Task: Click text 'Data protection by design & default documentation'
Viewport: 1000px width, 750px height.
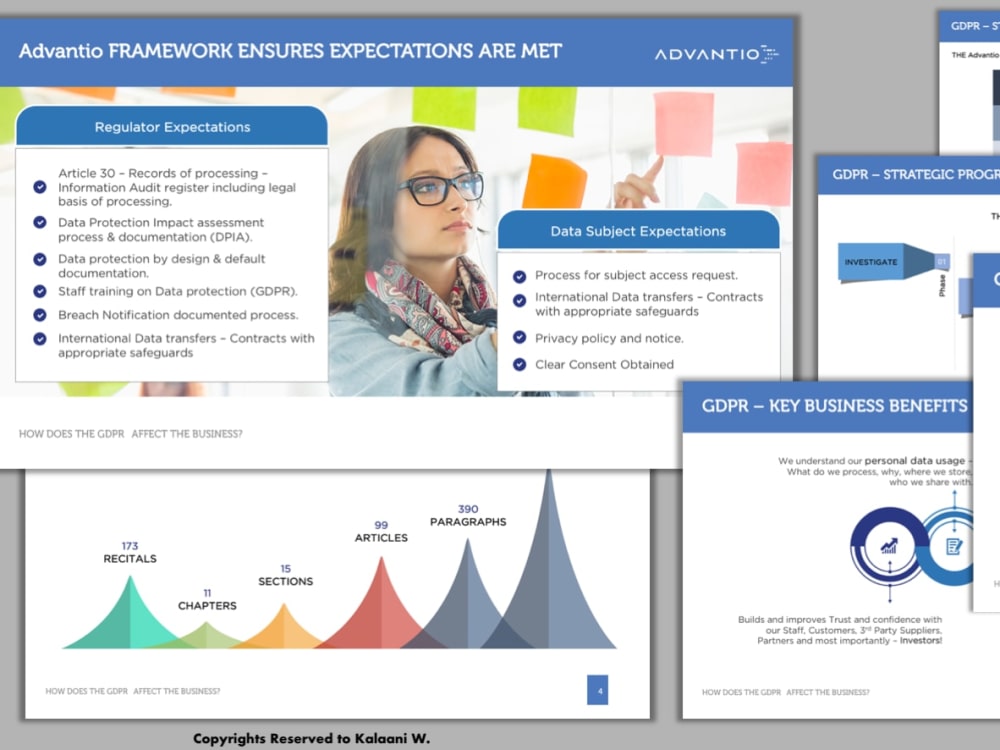Action: (161, 266)
